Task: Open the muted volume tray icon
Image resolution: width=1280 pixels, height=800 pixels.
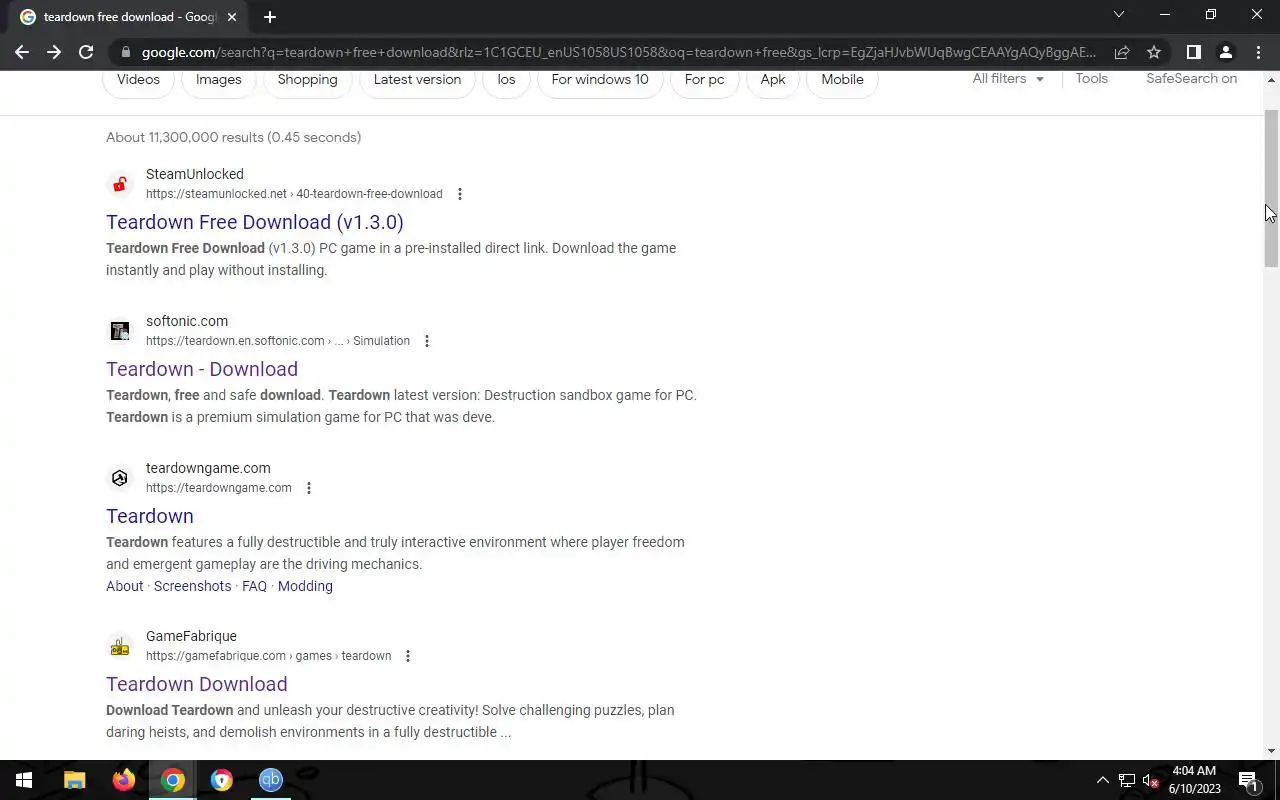Action: 1150,781
